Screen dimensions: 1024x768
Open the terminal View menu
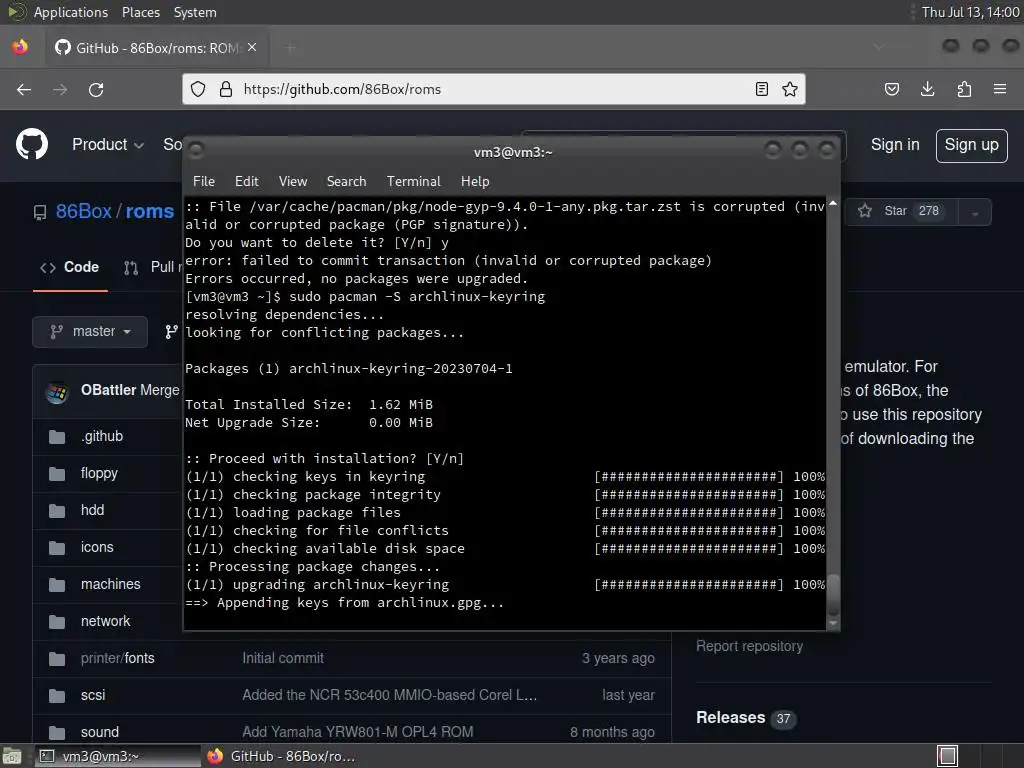click(x=293, y=181)
